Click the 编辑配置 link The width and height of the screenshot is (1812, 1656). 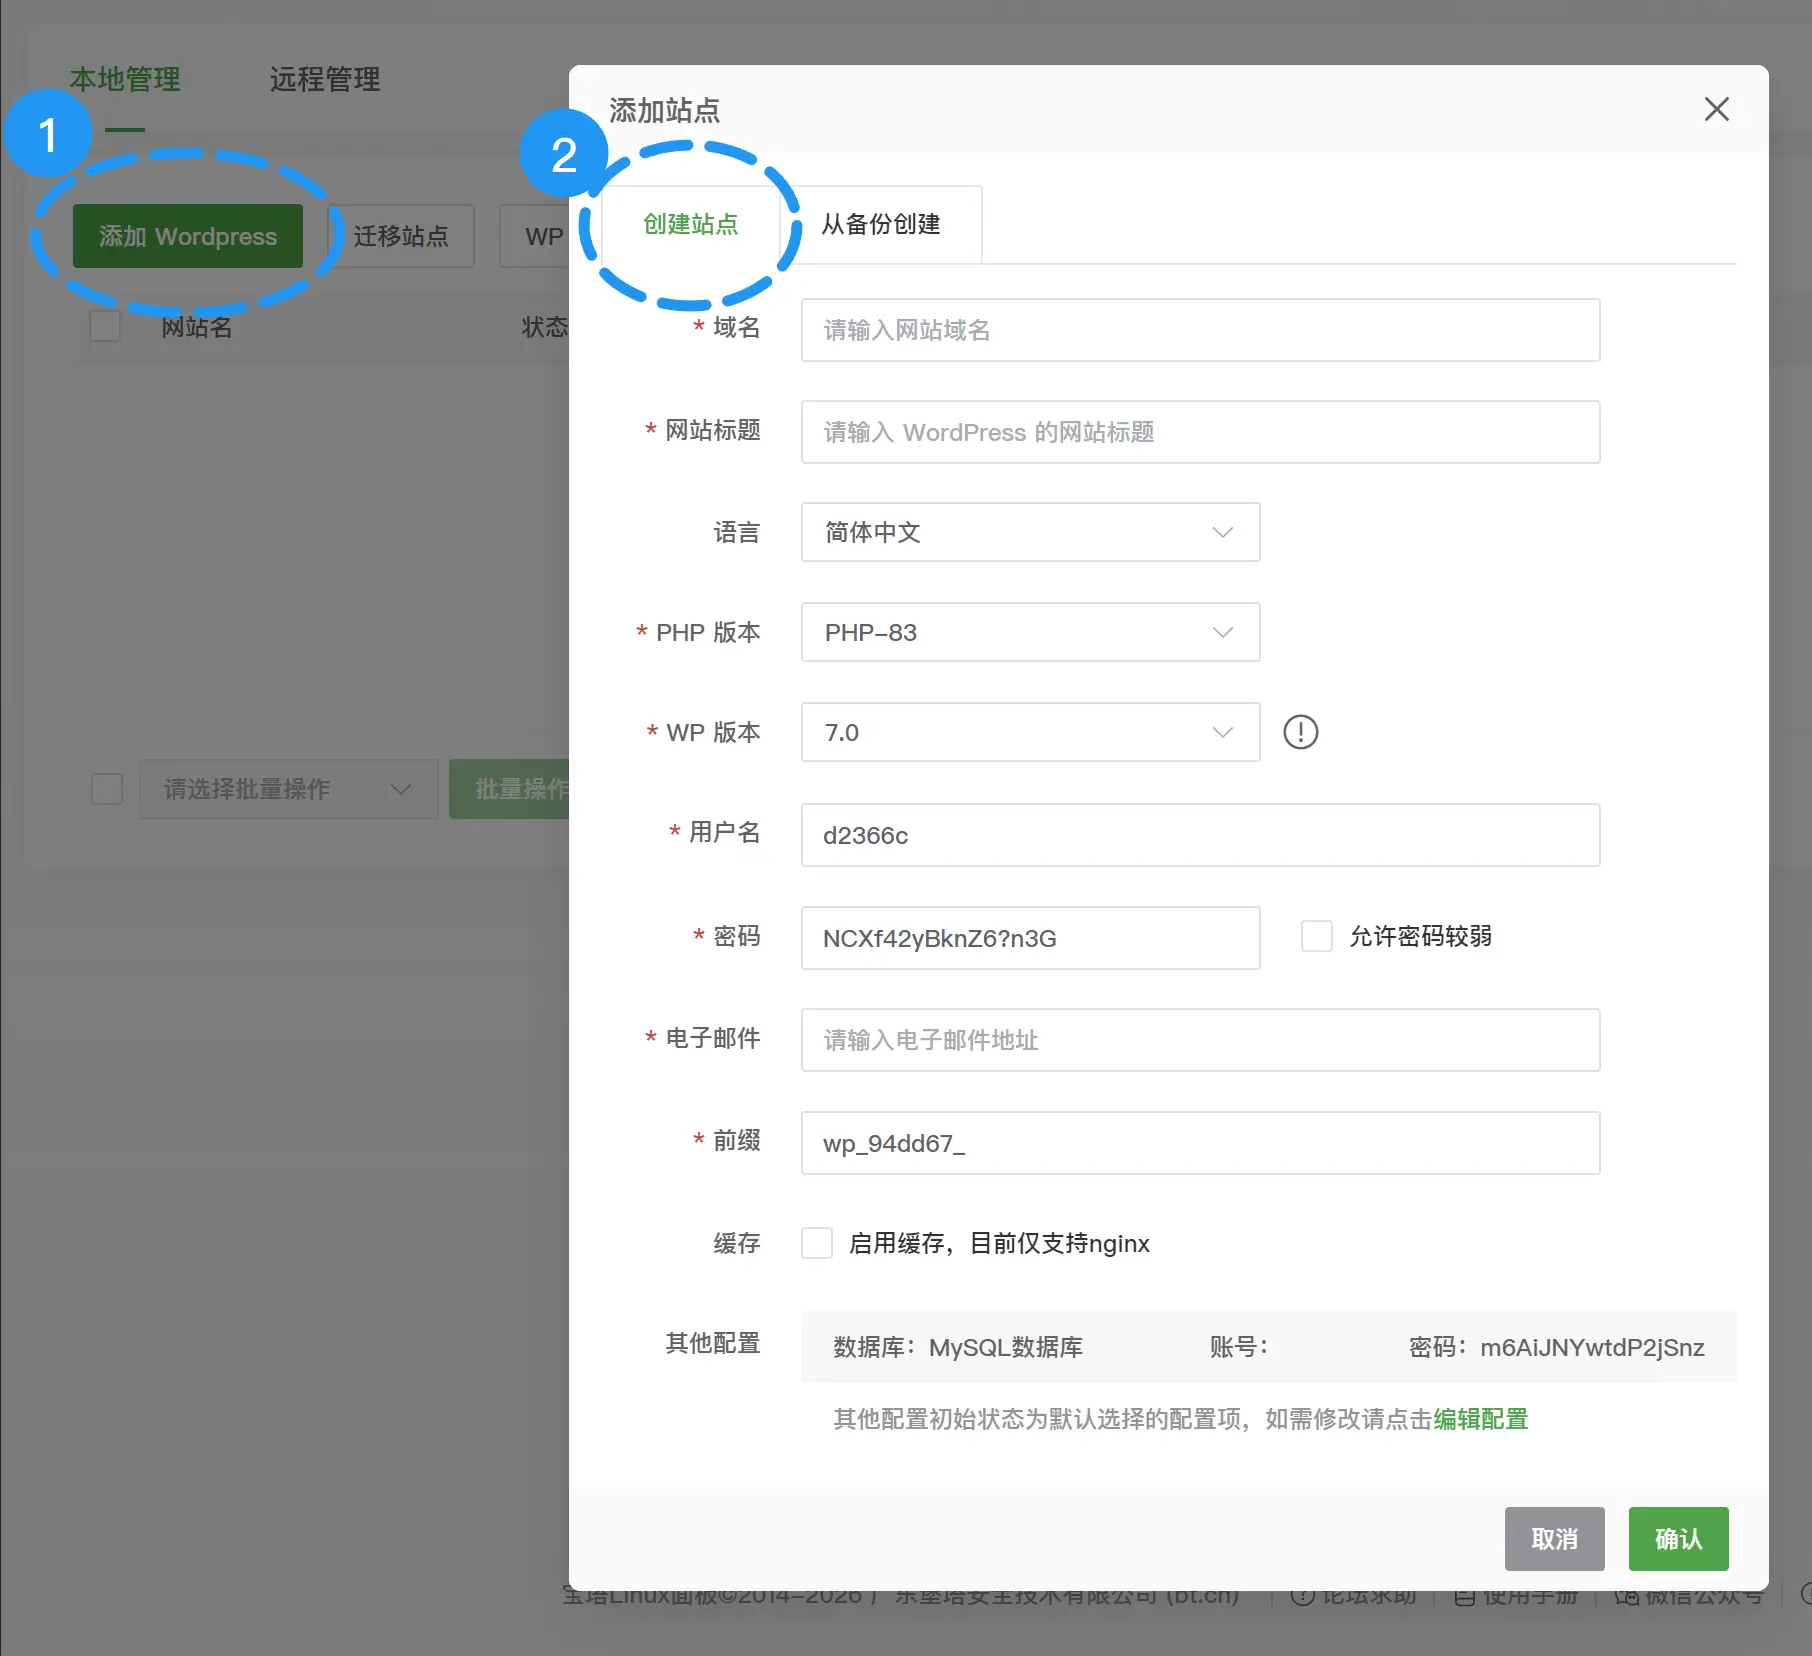(1480, 1419)
